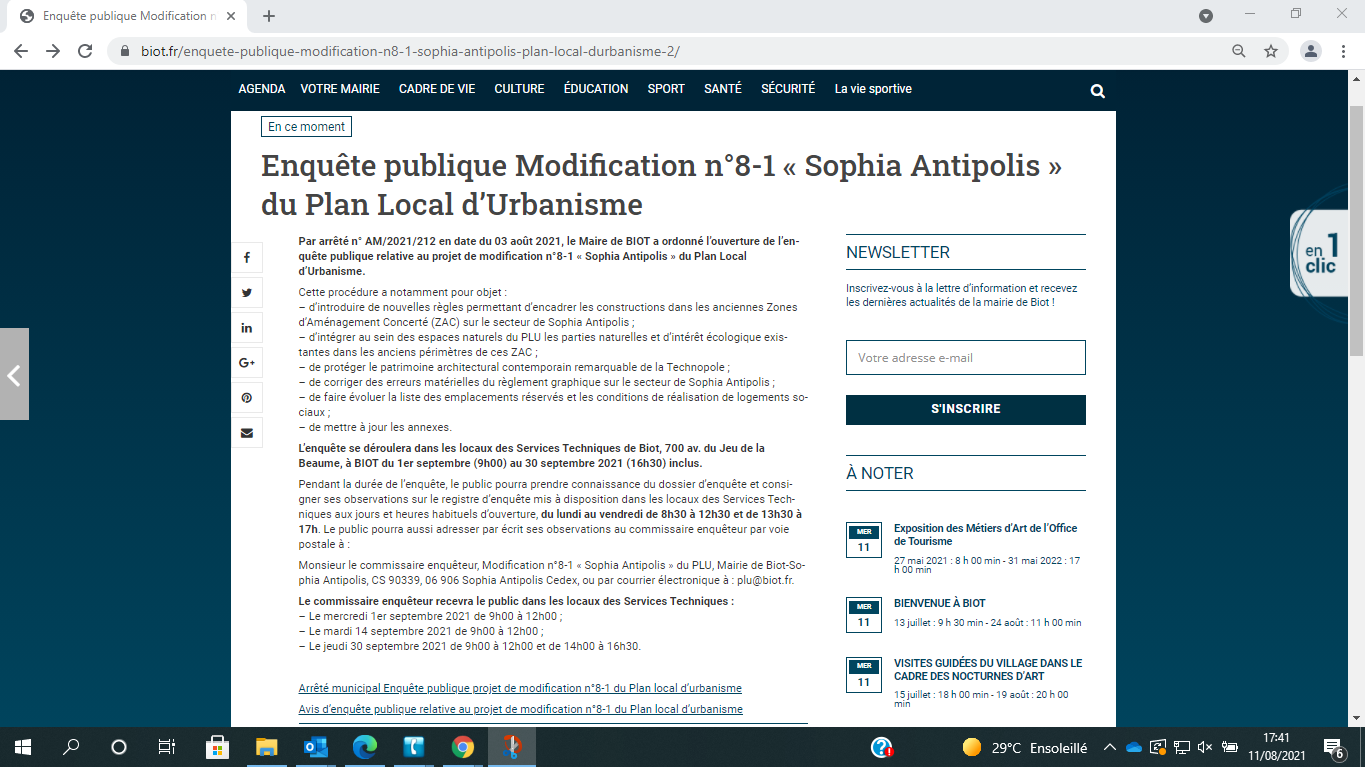Open the browser zoom magnifier icon
Screen dimensions: 1365x767
tap(1239, 51)
